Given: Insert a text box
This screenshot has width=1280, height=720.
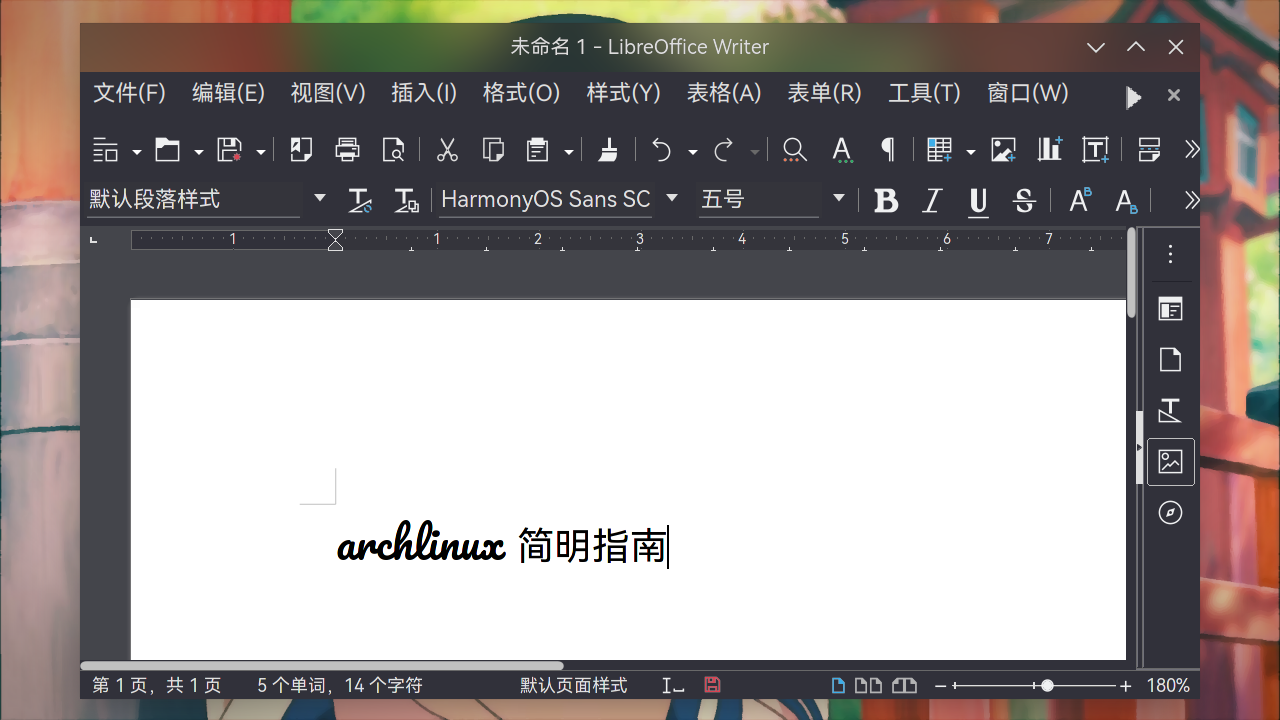Looking at the screenshot, I should click(x=1095, y=149).
